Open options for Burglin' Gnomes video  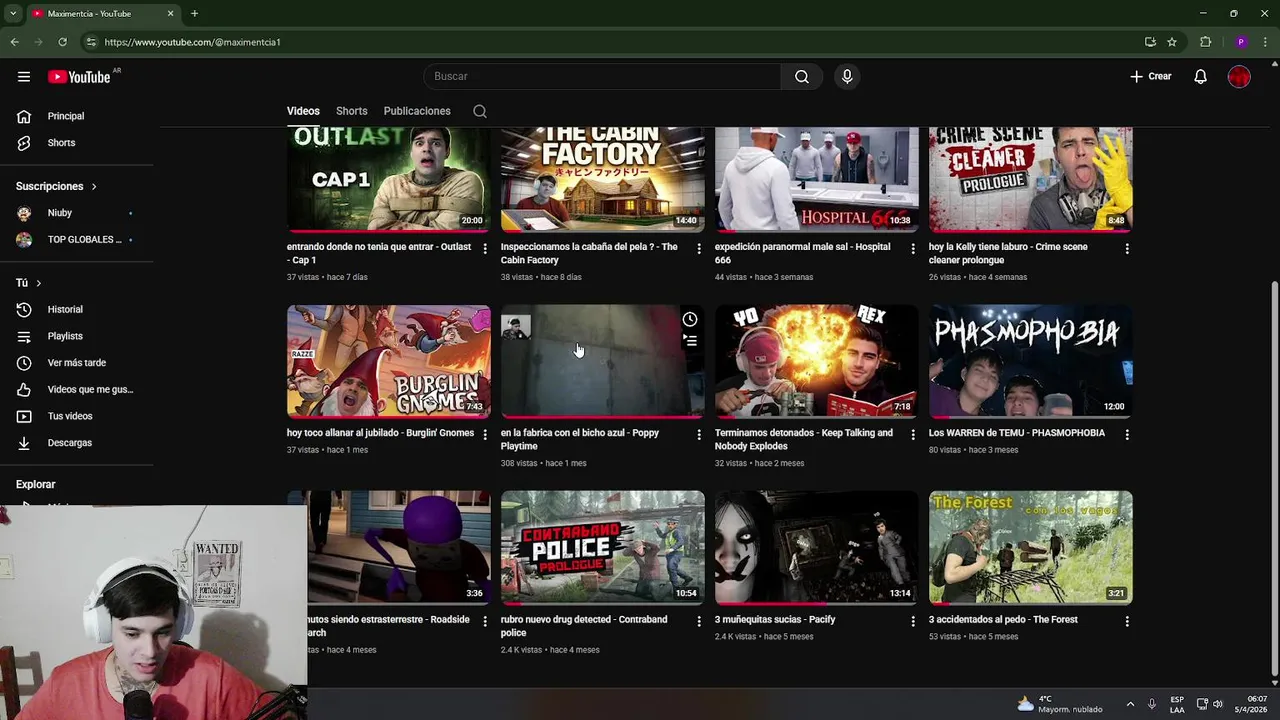(x=485, y=434)
